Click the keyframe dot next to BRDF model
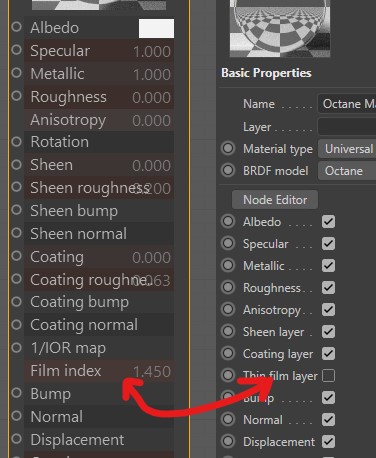The width and height of the screenshot is (376, 458). [228, 170]
